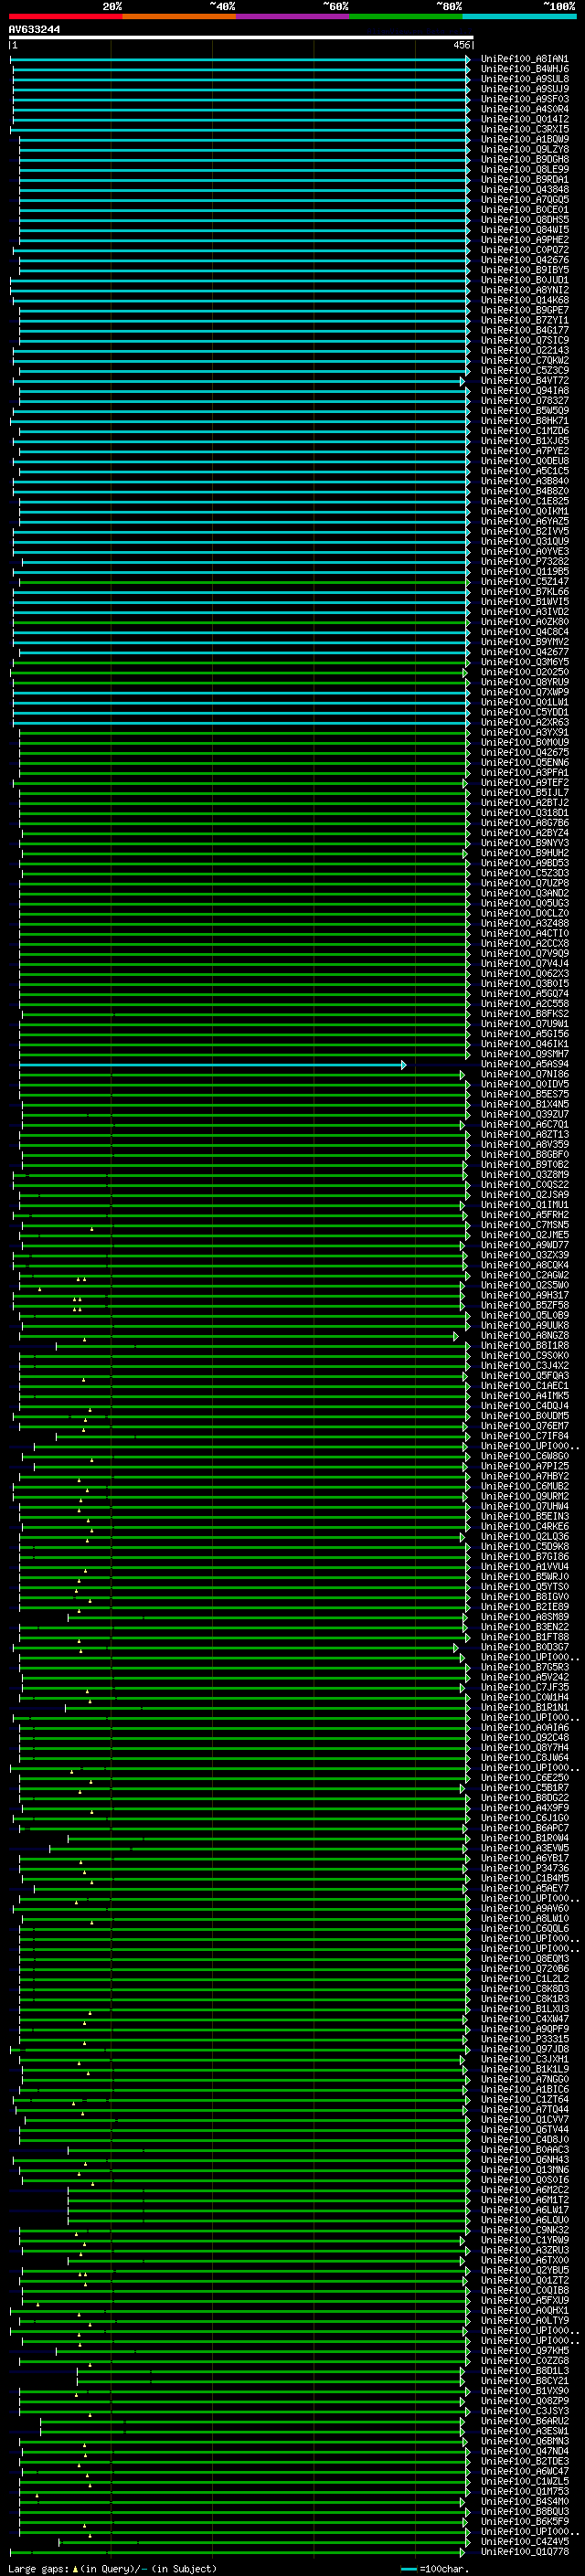Open hit UniRef100_A9WD77
Viewport: 585px width, 2576px height.
[524, 1246]
